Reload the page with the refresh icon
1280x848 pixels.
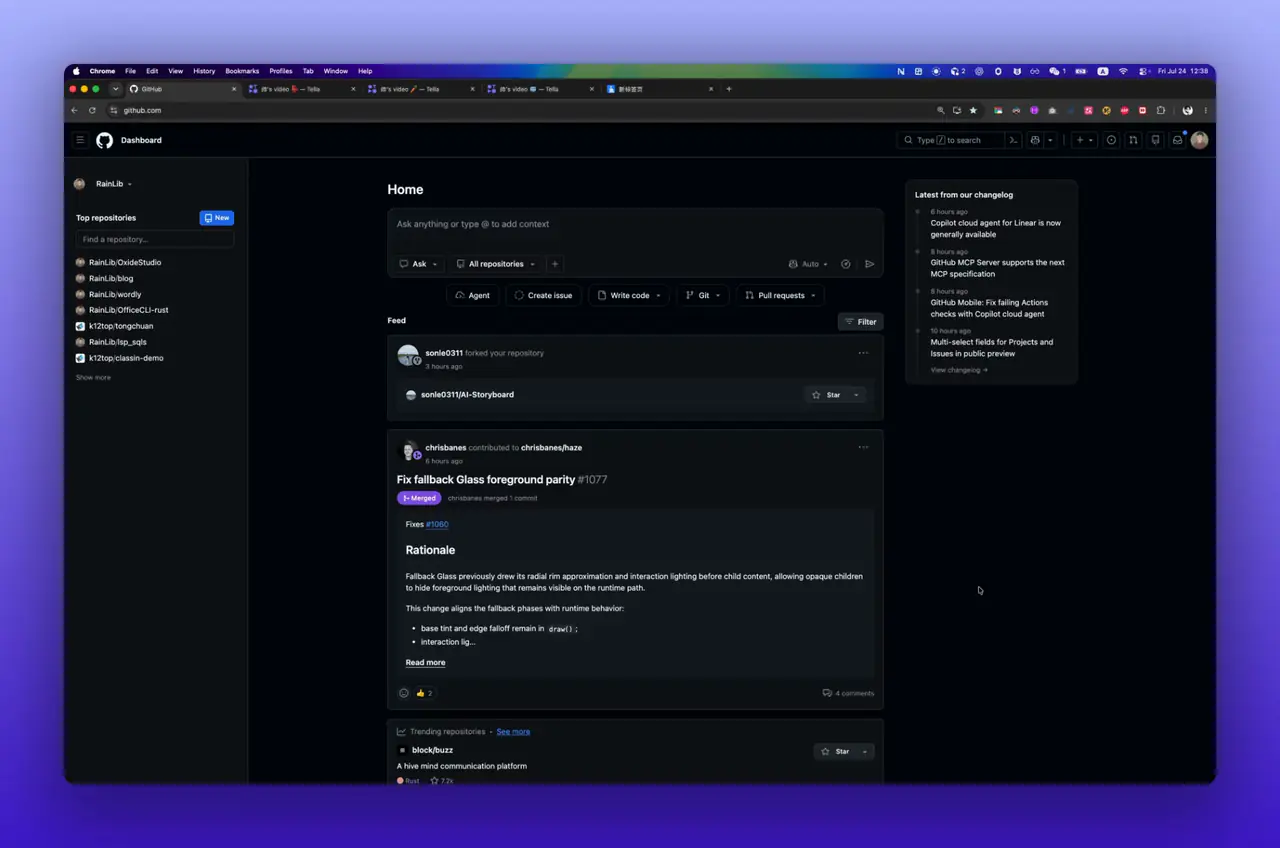point(92,111)
